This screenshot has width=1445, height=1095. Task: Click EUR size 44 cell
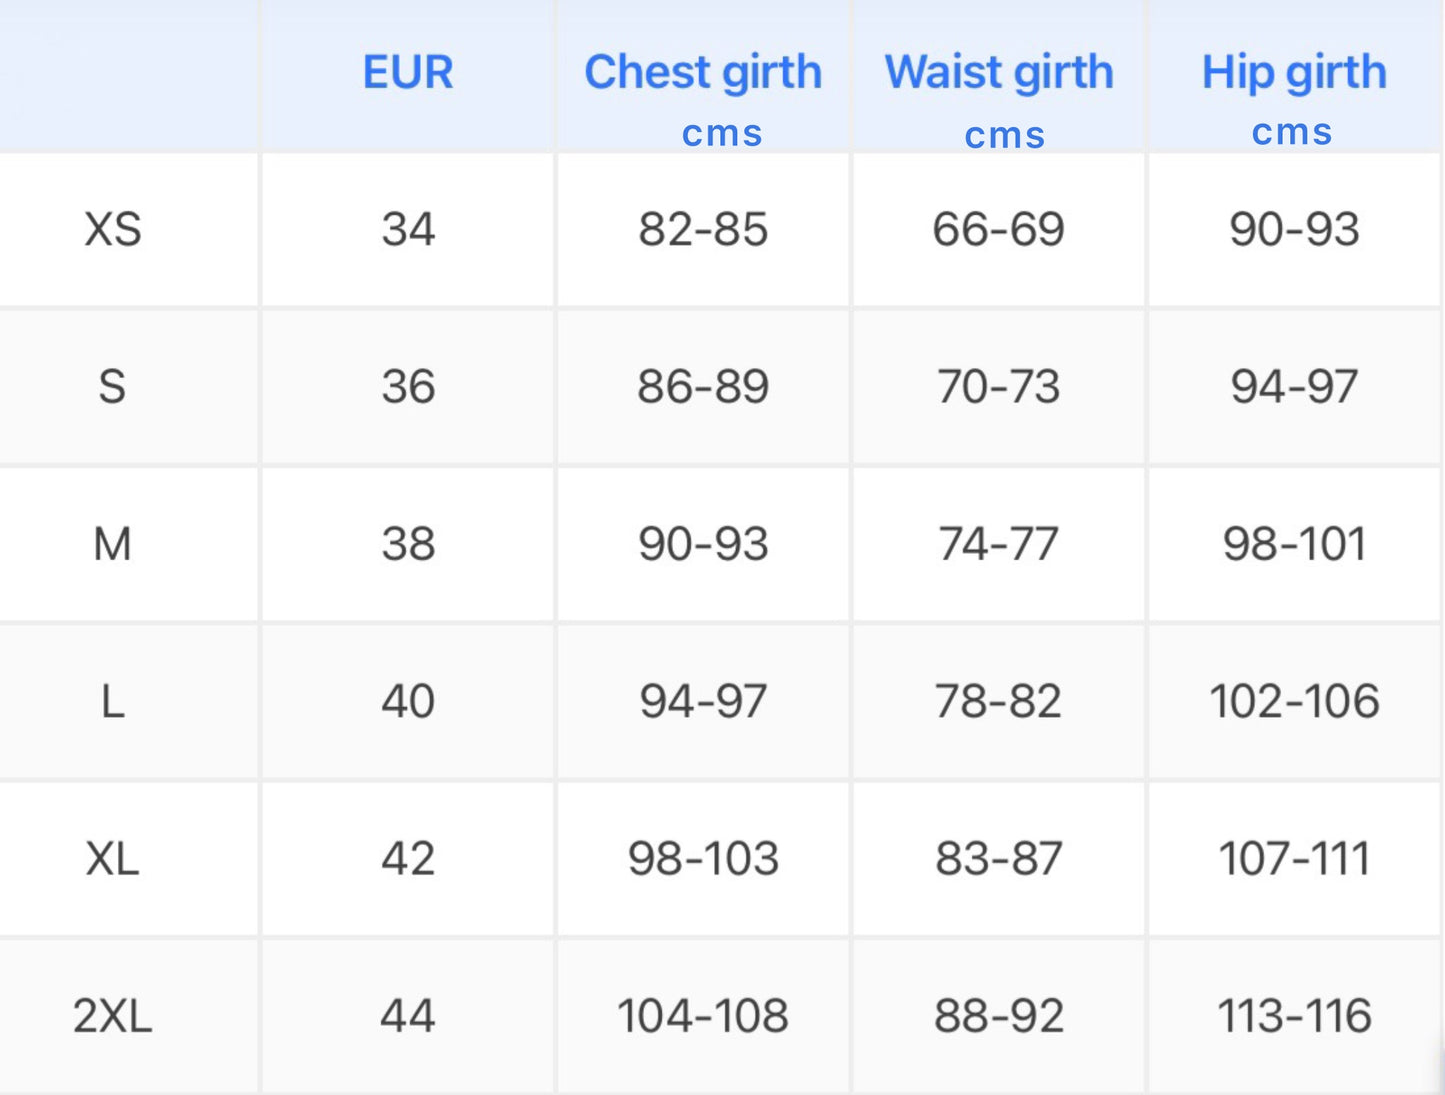click(x=408, y=1017)
